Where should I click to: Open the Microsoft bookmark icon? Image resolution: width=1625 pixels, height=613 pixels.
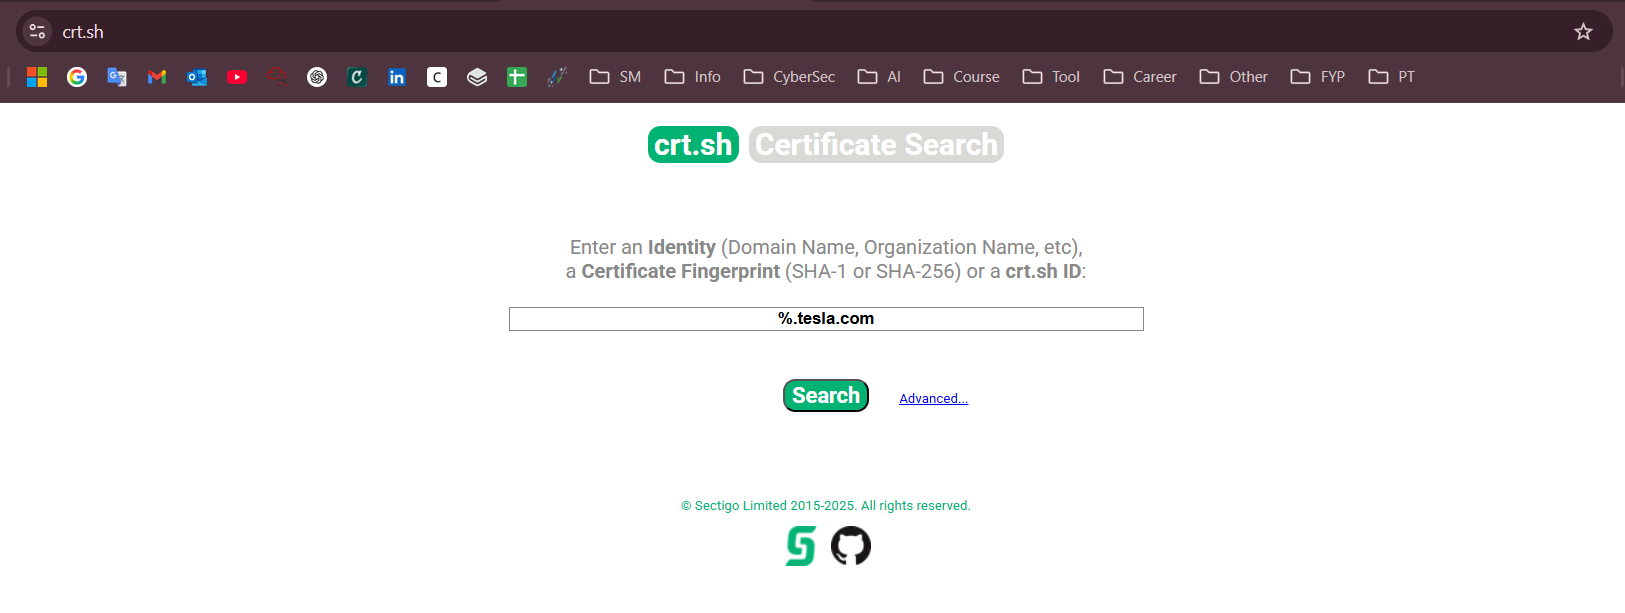pyautogui.click(x=37, y=77)
